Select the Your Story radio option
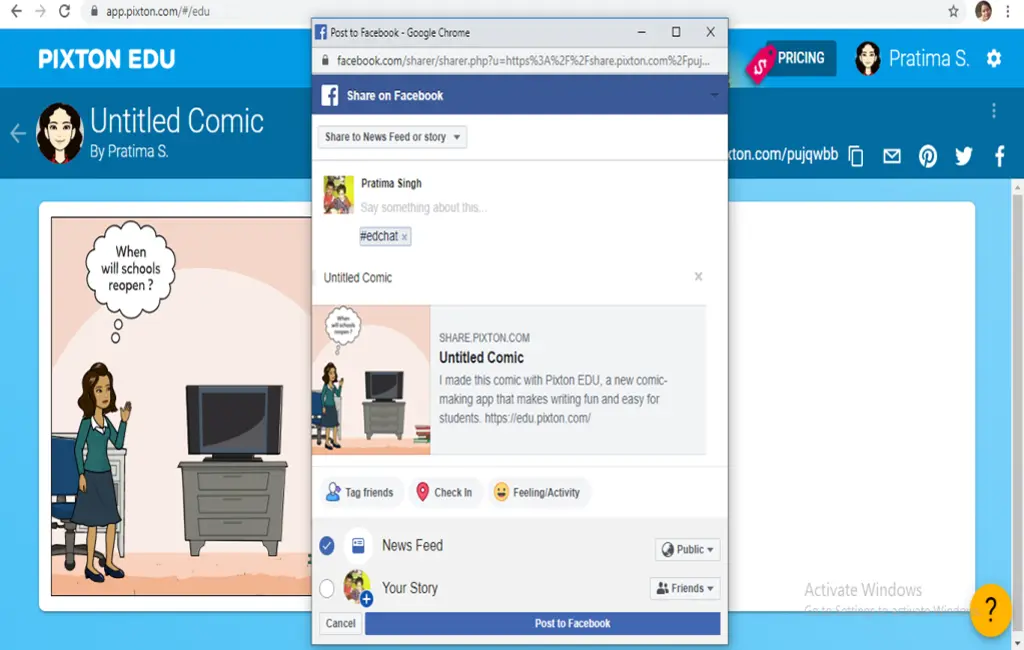1024x650 pixels. click(327, 589)
